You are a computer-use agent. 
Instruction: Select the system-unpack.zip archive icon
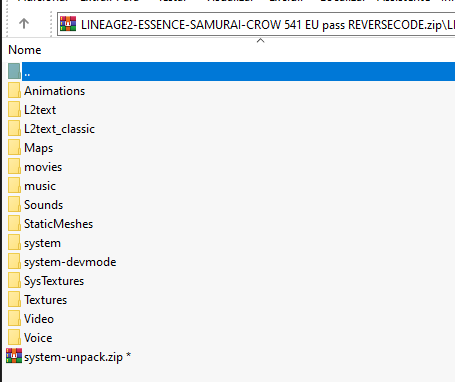point(14,356)
